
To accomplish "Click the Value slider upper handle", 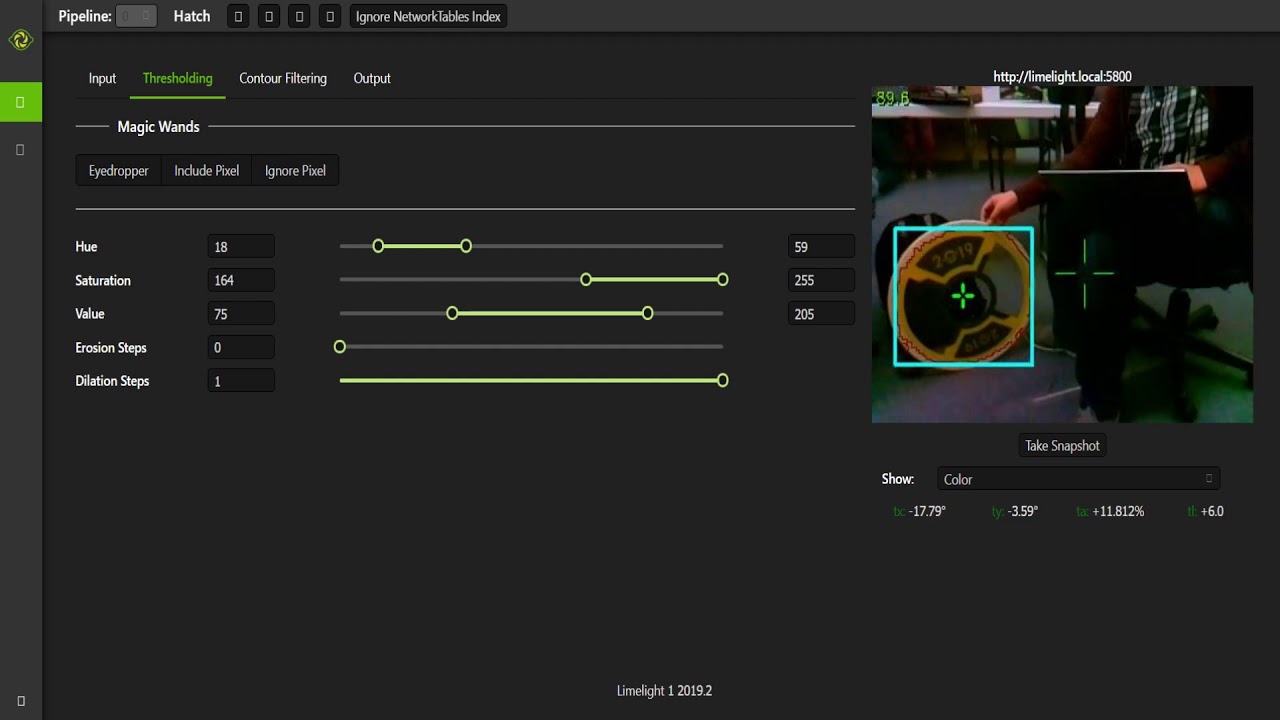I will point(648,314).
